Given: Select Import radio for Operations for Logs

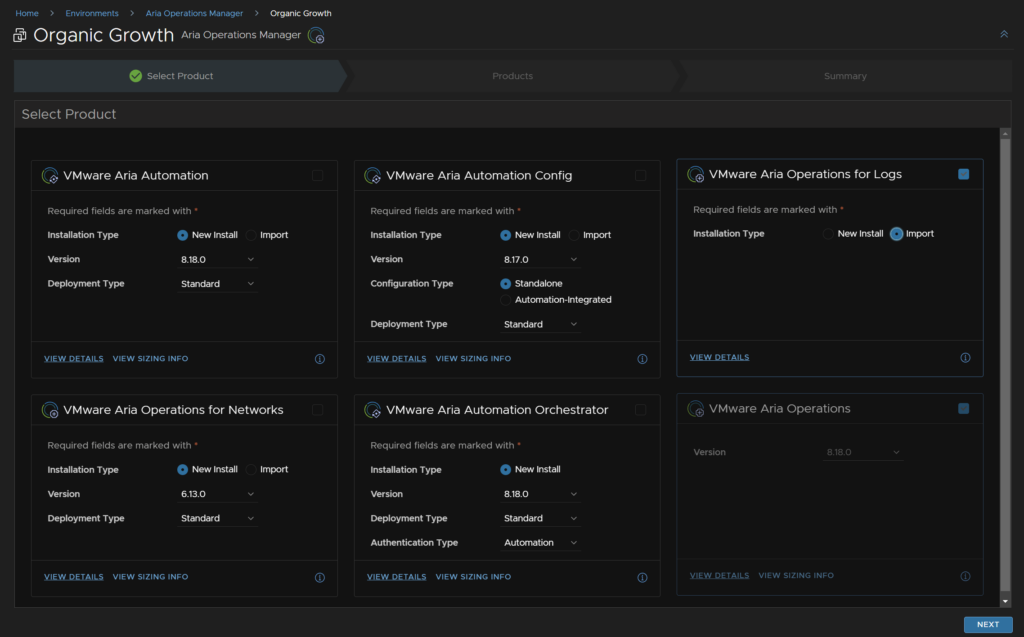Looking at the screenshot, I should click(897, 234).
